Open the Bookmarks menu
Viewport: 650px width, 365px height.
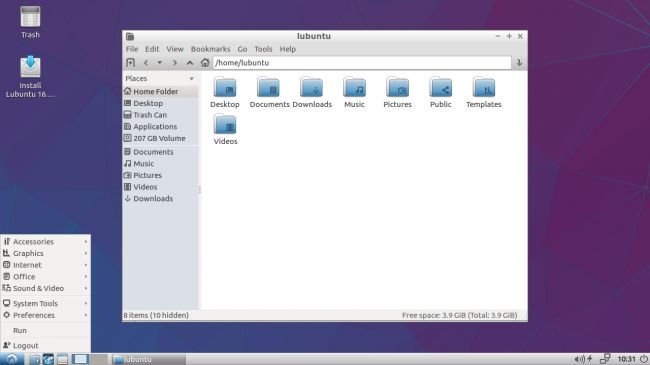point(210,49)
